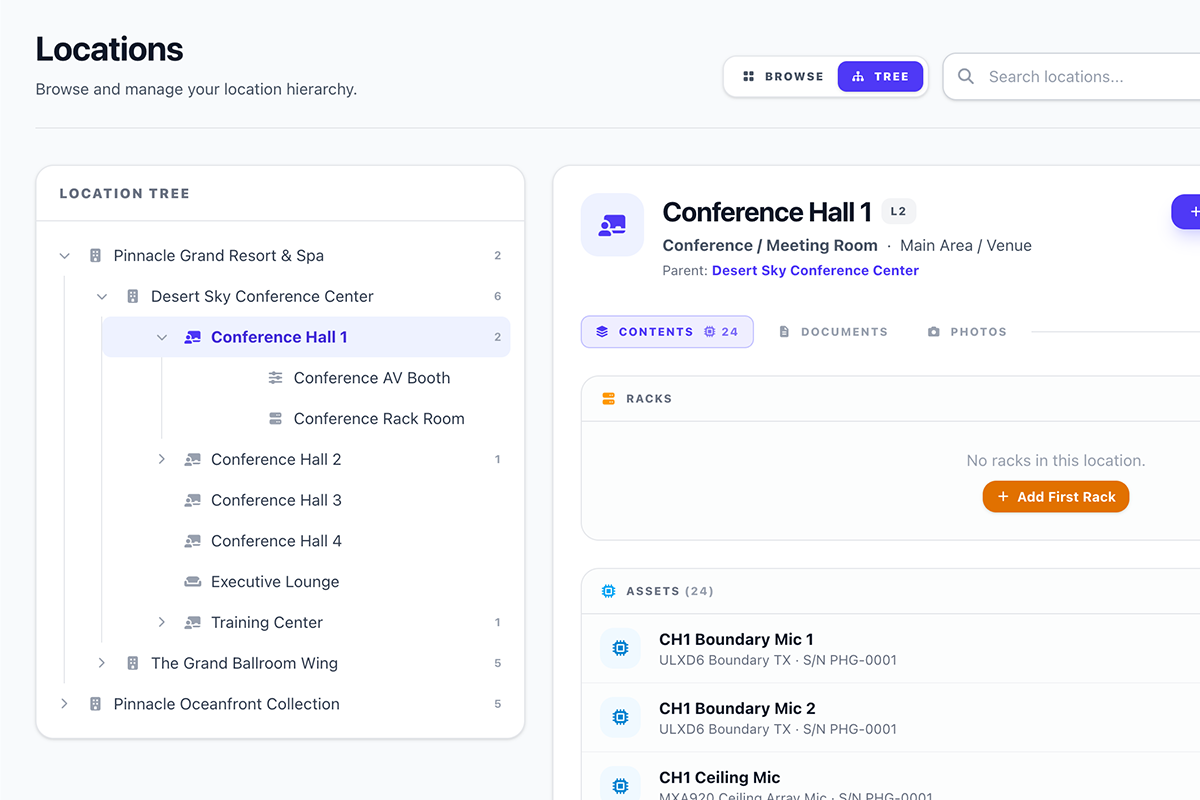Image resolution: width=1200 pixels, height=800 pixels.
Task: Open the Documents tab
Action: coord(833,332)
